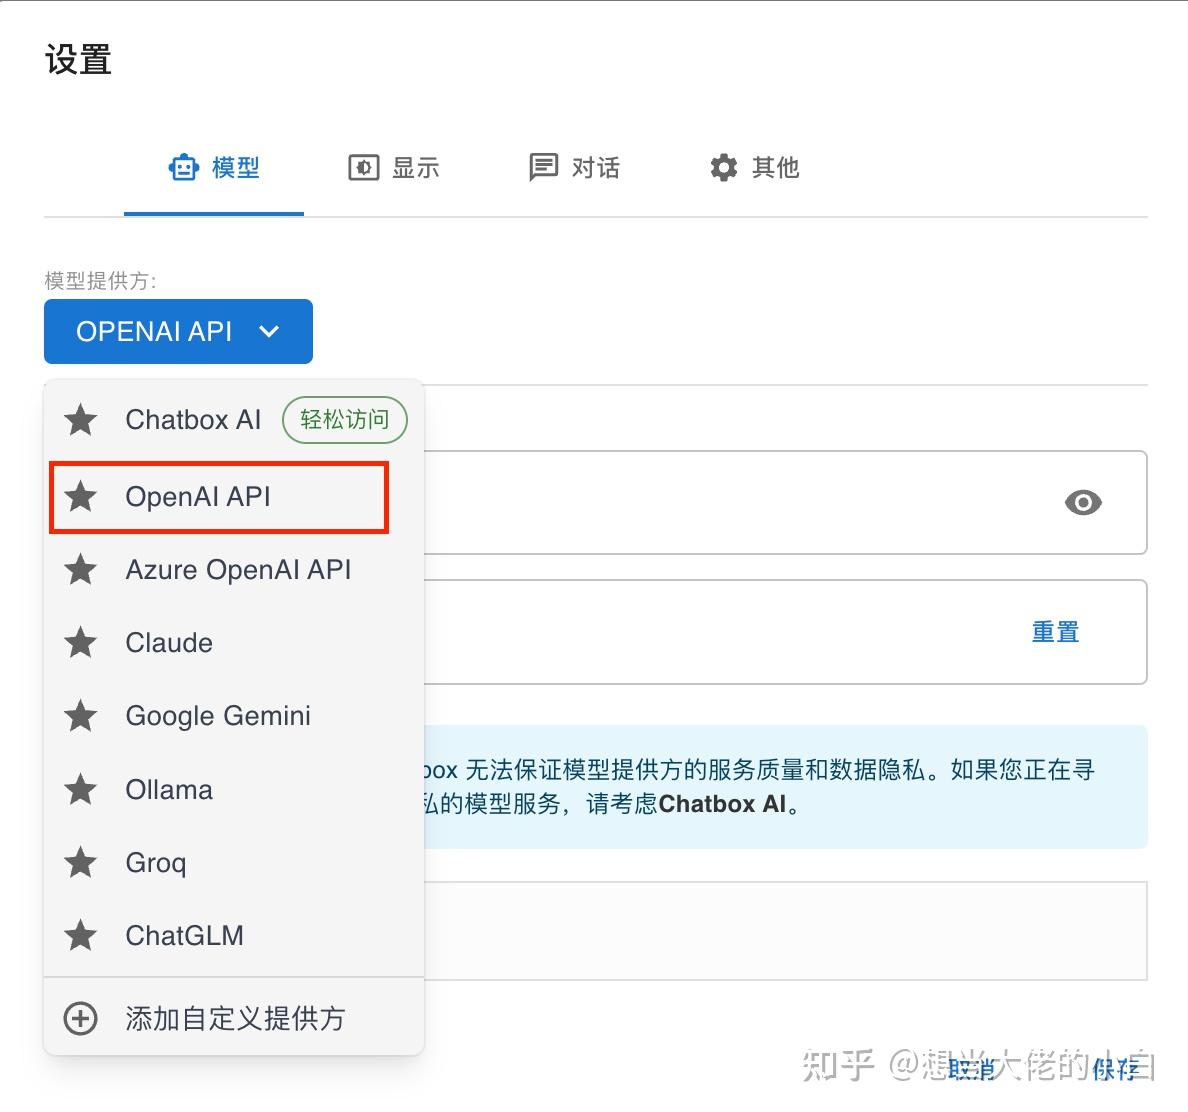The width and height of the screenshot is (1188, 1112).
Task: Select the ChatGLM provider entry
Action: 184,936
